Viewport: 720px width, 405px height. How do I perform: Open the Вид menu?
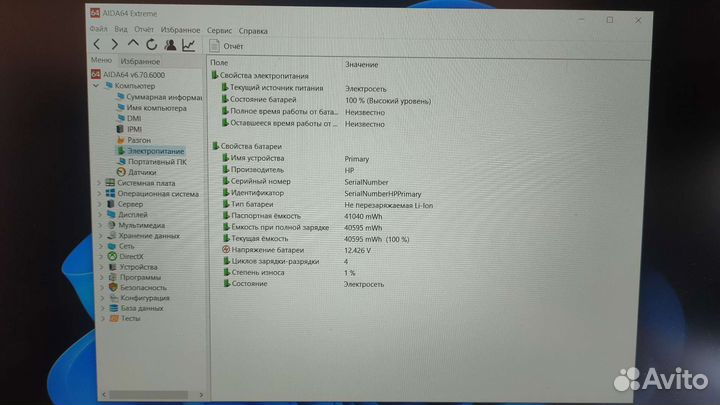click(x=121, y=29)
